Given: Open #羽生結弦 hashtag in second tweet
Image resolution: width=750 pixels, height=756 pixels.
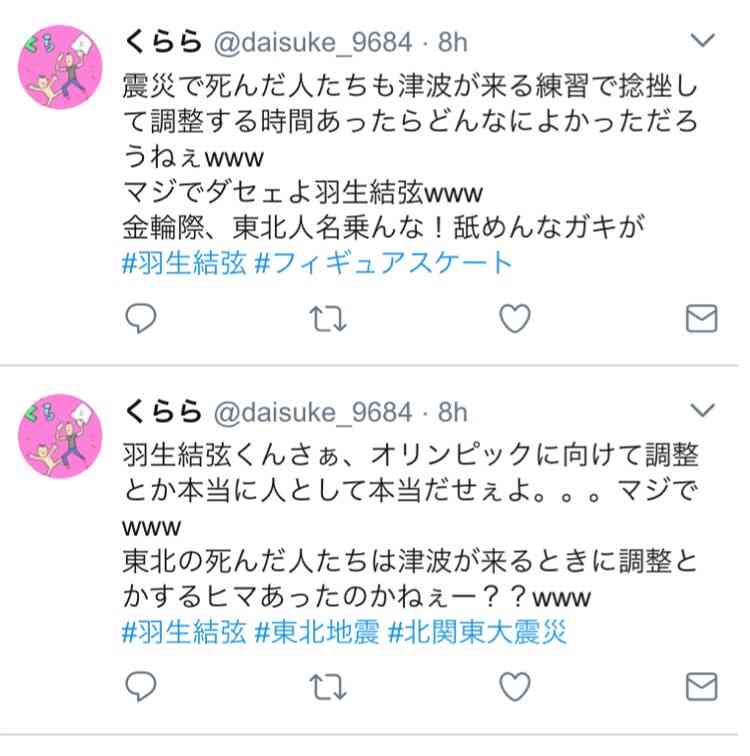Looking at the screenshot, I should click(x=184, y=633).
